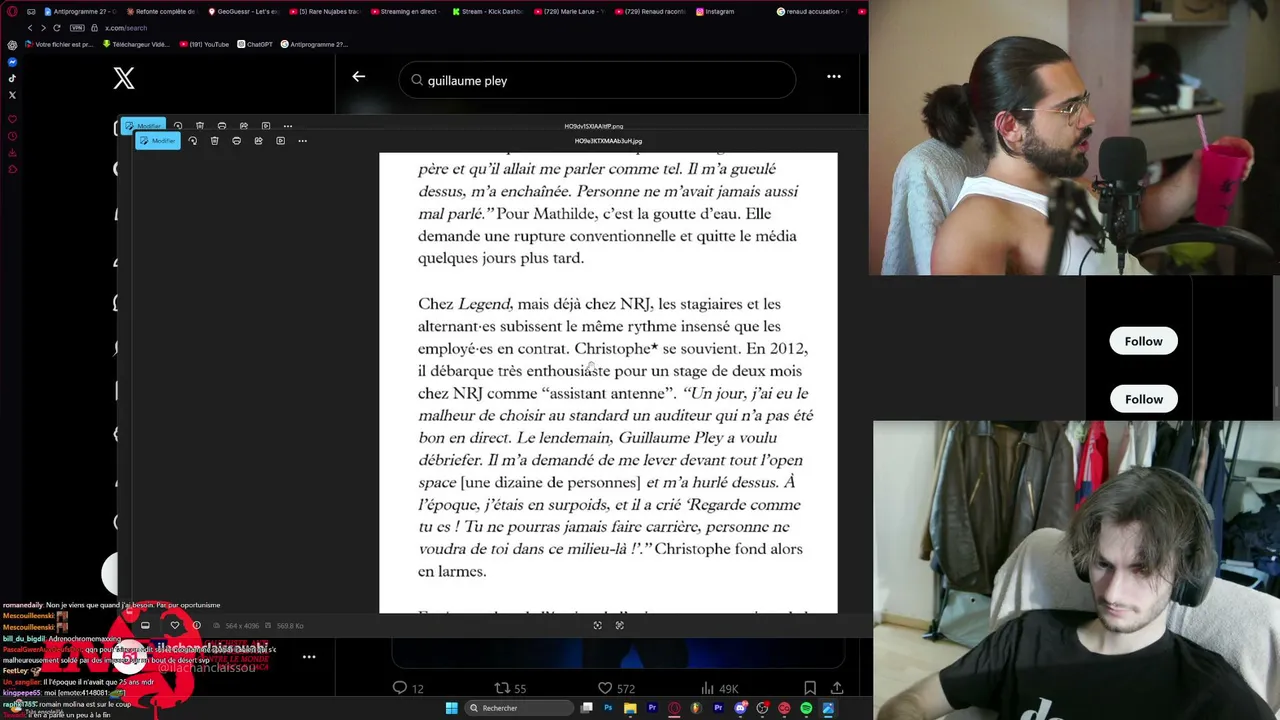Viewport: 1280px width, 720px height.
Task: Open the Téléchargeur Vidéo bookmark
Action: click(138, 45)
